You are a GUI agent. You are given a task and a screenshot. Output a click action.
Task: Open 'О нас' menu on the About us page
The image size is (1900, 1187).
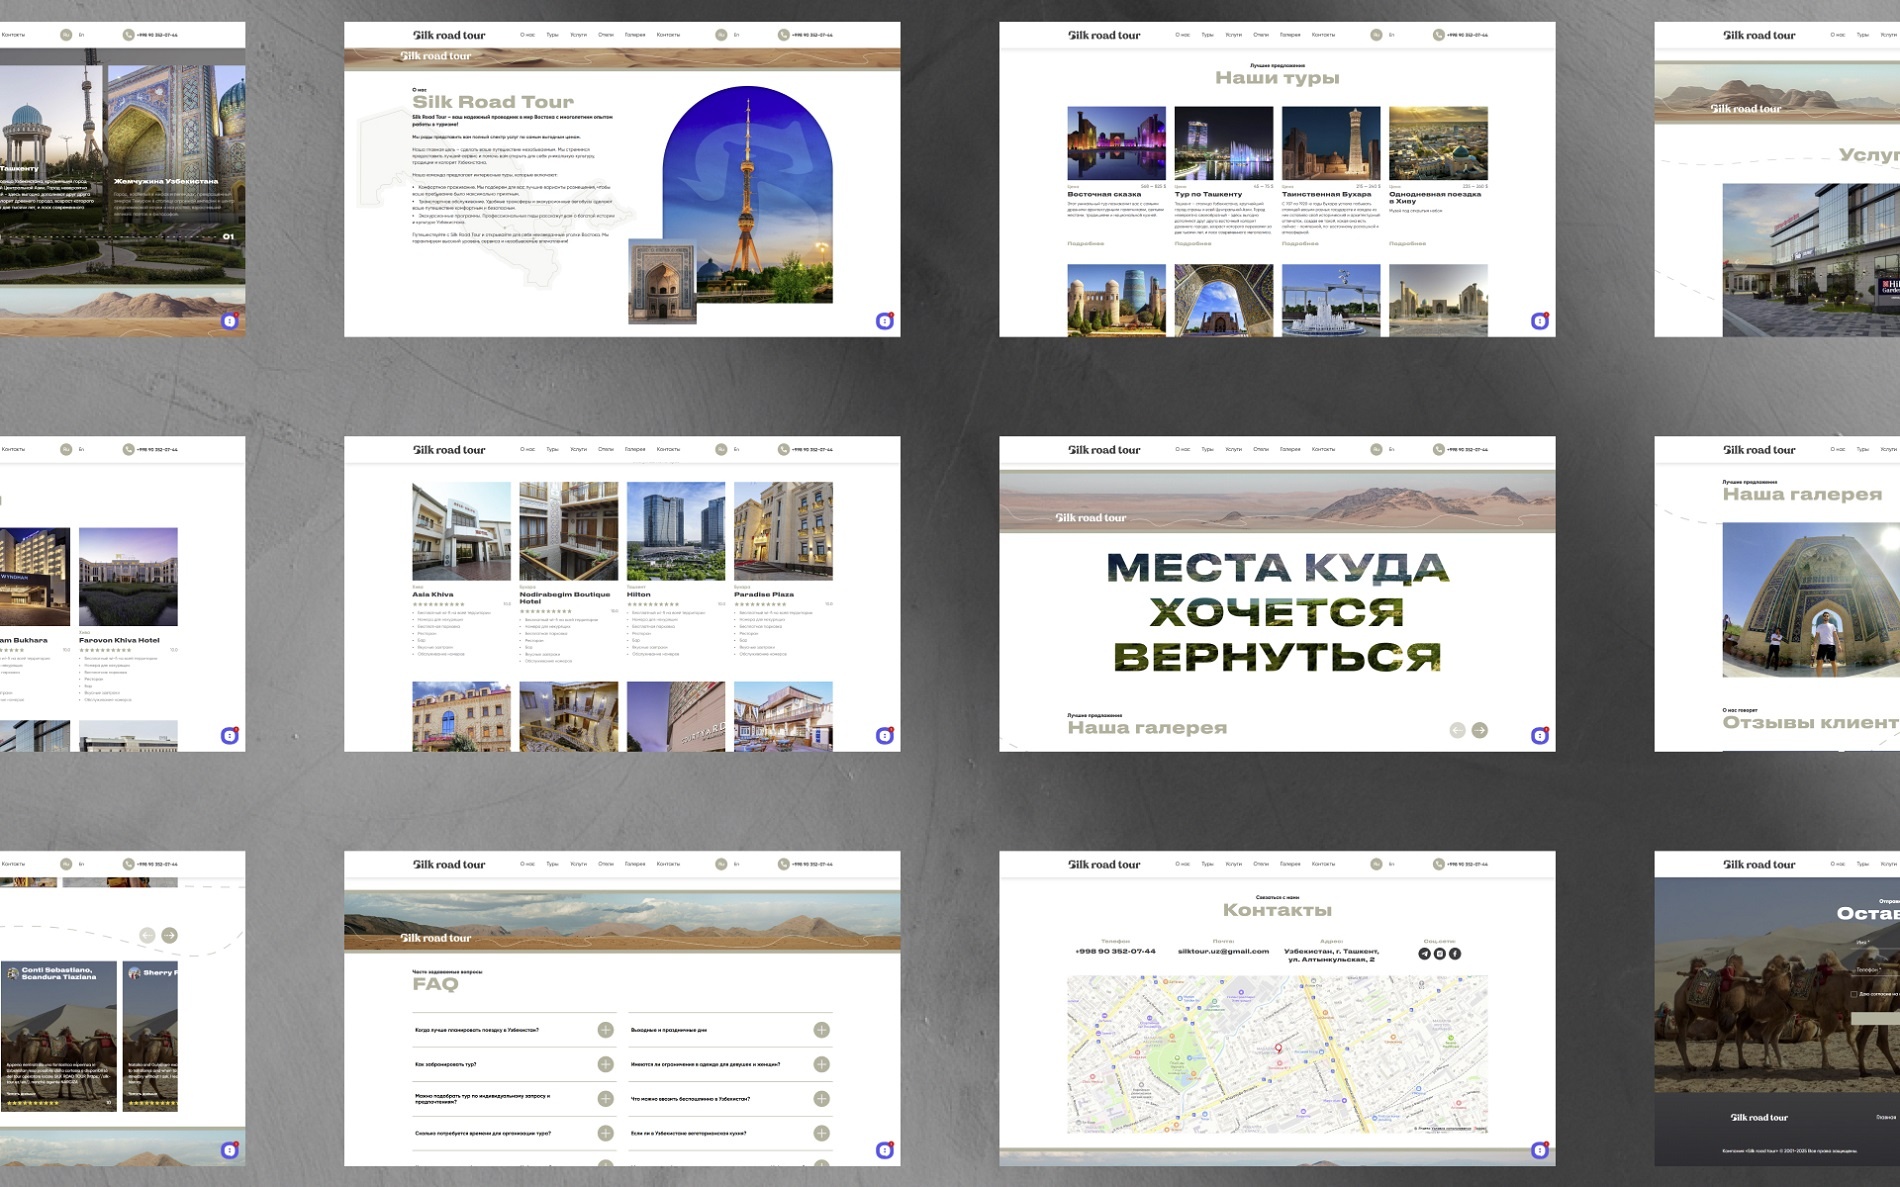point(527,35)
